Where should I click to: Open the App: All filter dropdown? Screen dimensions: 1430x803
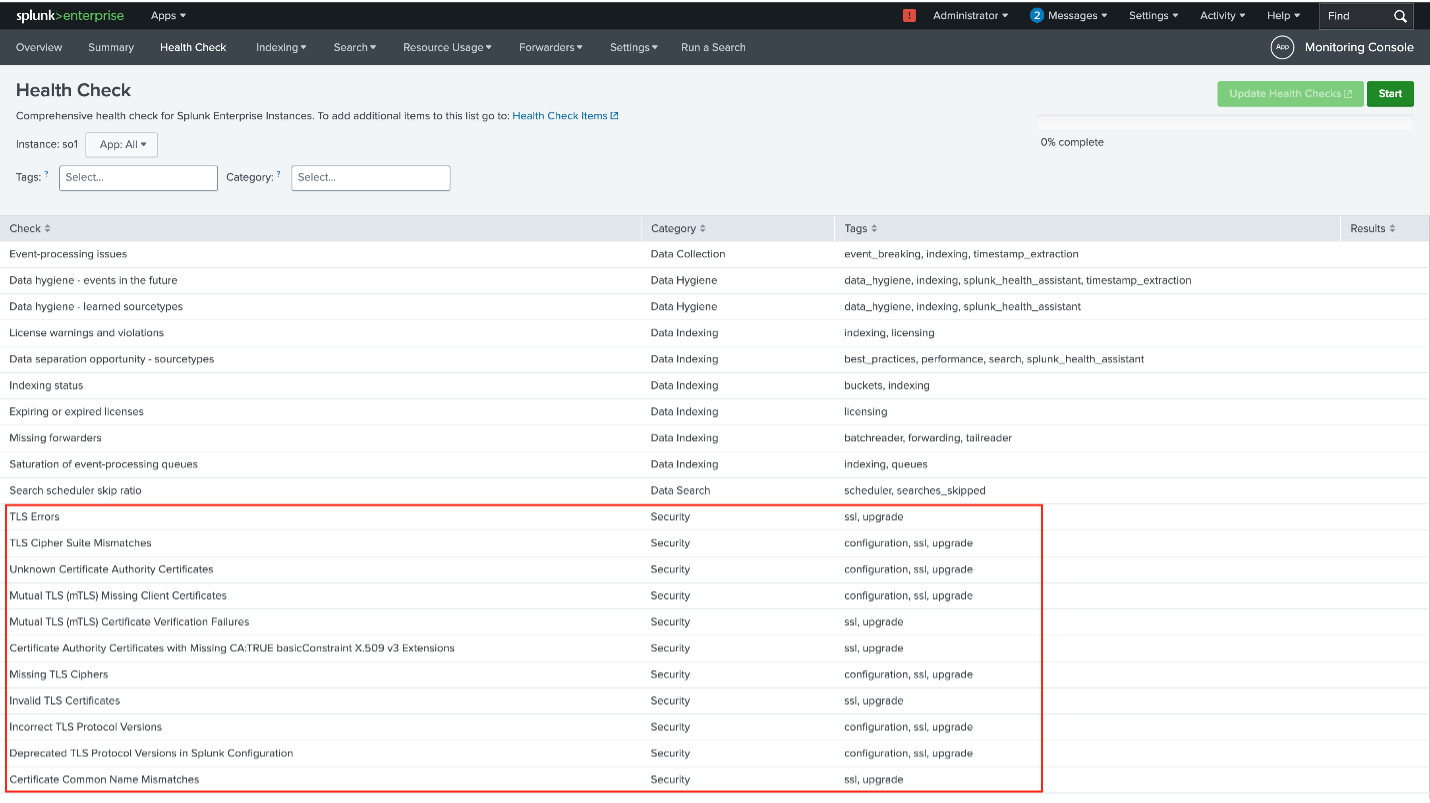click(122, 145)
